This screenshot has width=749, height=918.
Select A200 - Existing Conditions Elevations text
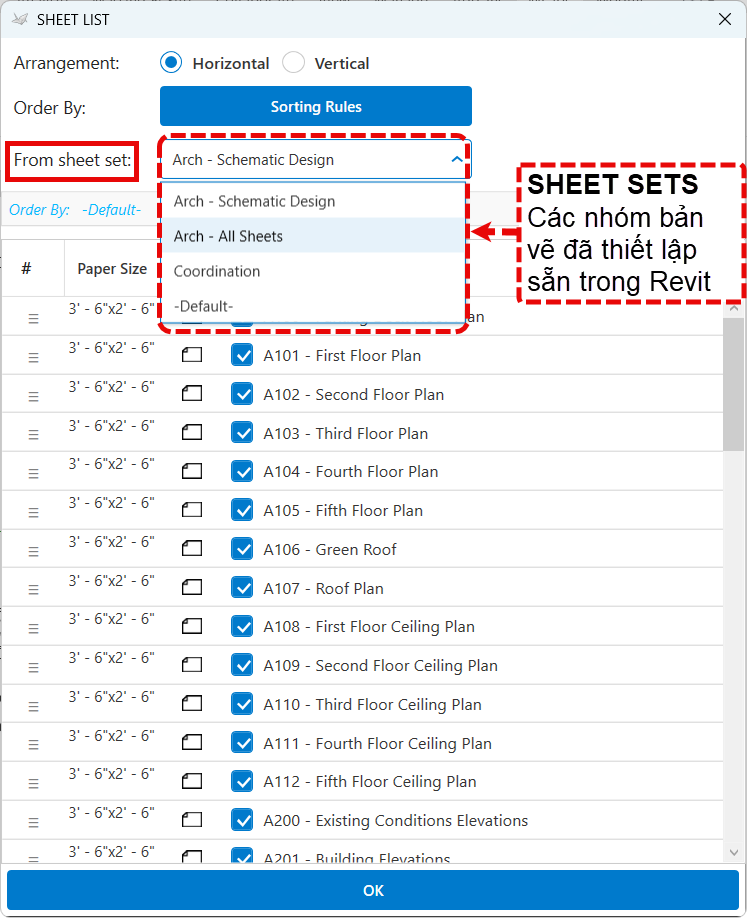click(x=395, y=821)
